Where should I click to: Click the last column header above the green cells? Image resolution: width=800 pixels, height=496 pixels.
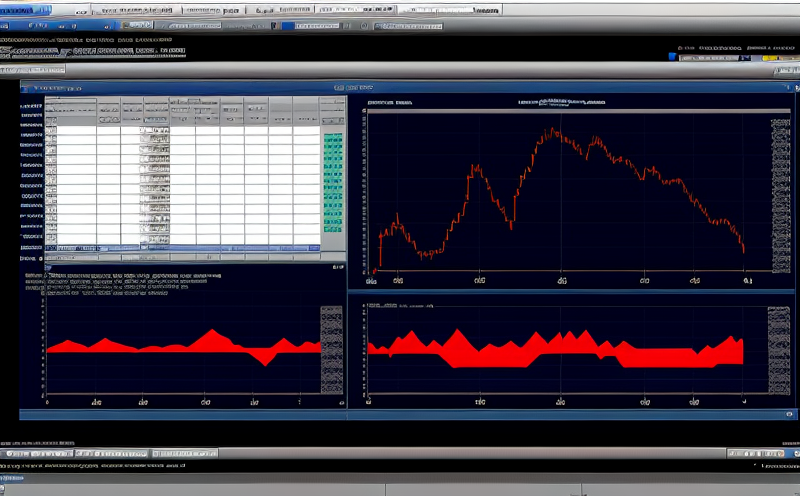[333, 106]
